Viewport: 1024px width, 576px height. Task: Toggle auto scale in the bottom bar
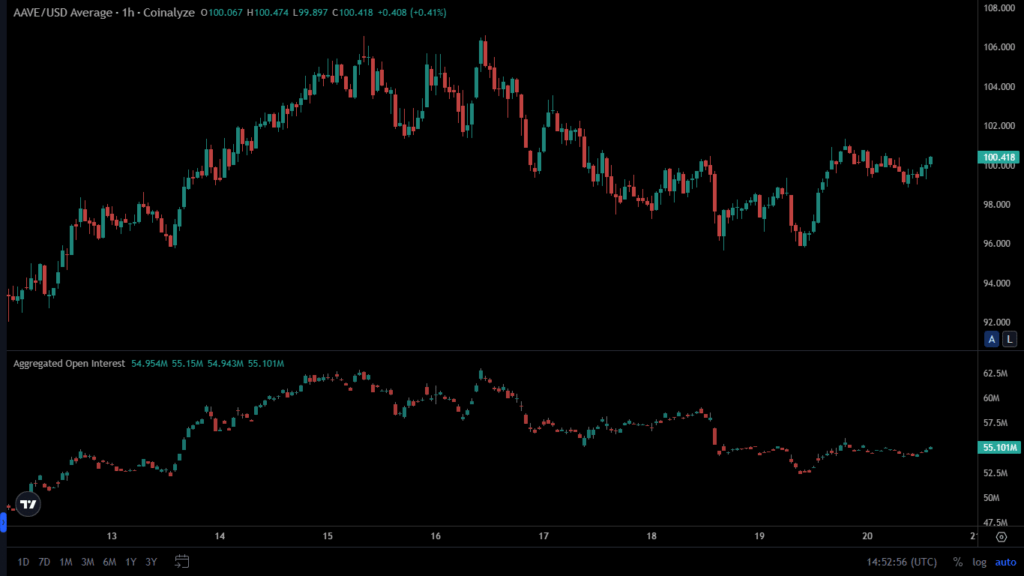(x=1004, y=561)
